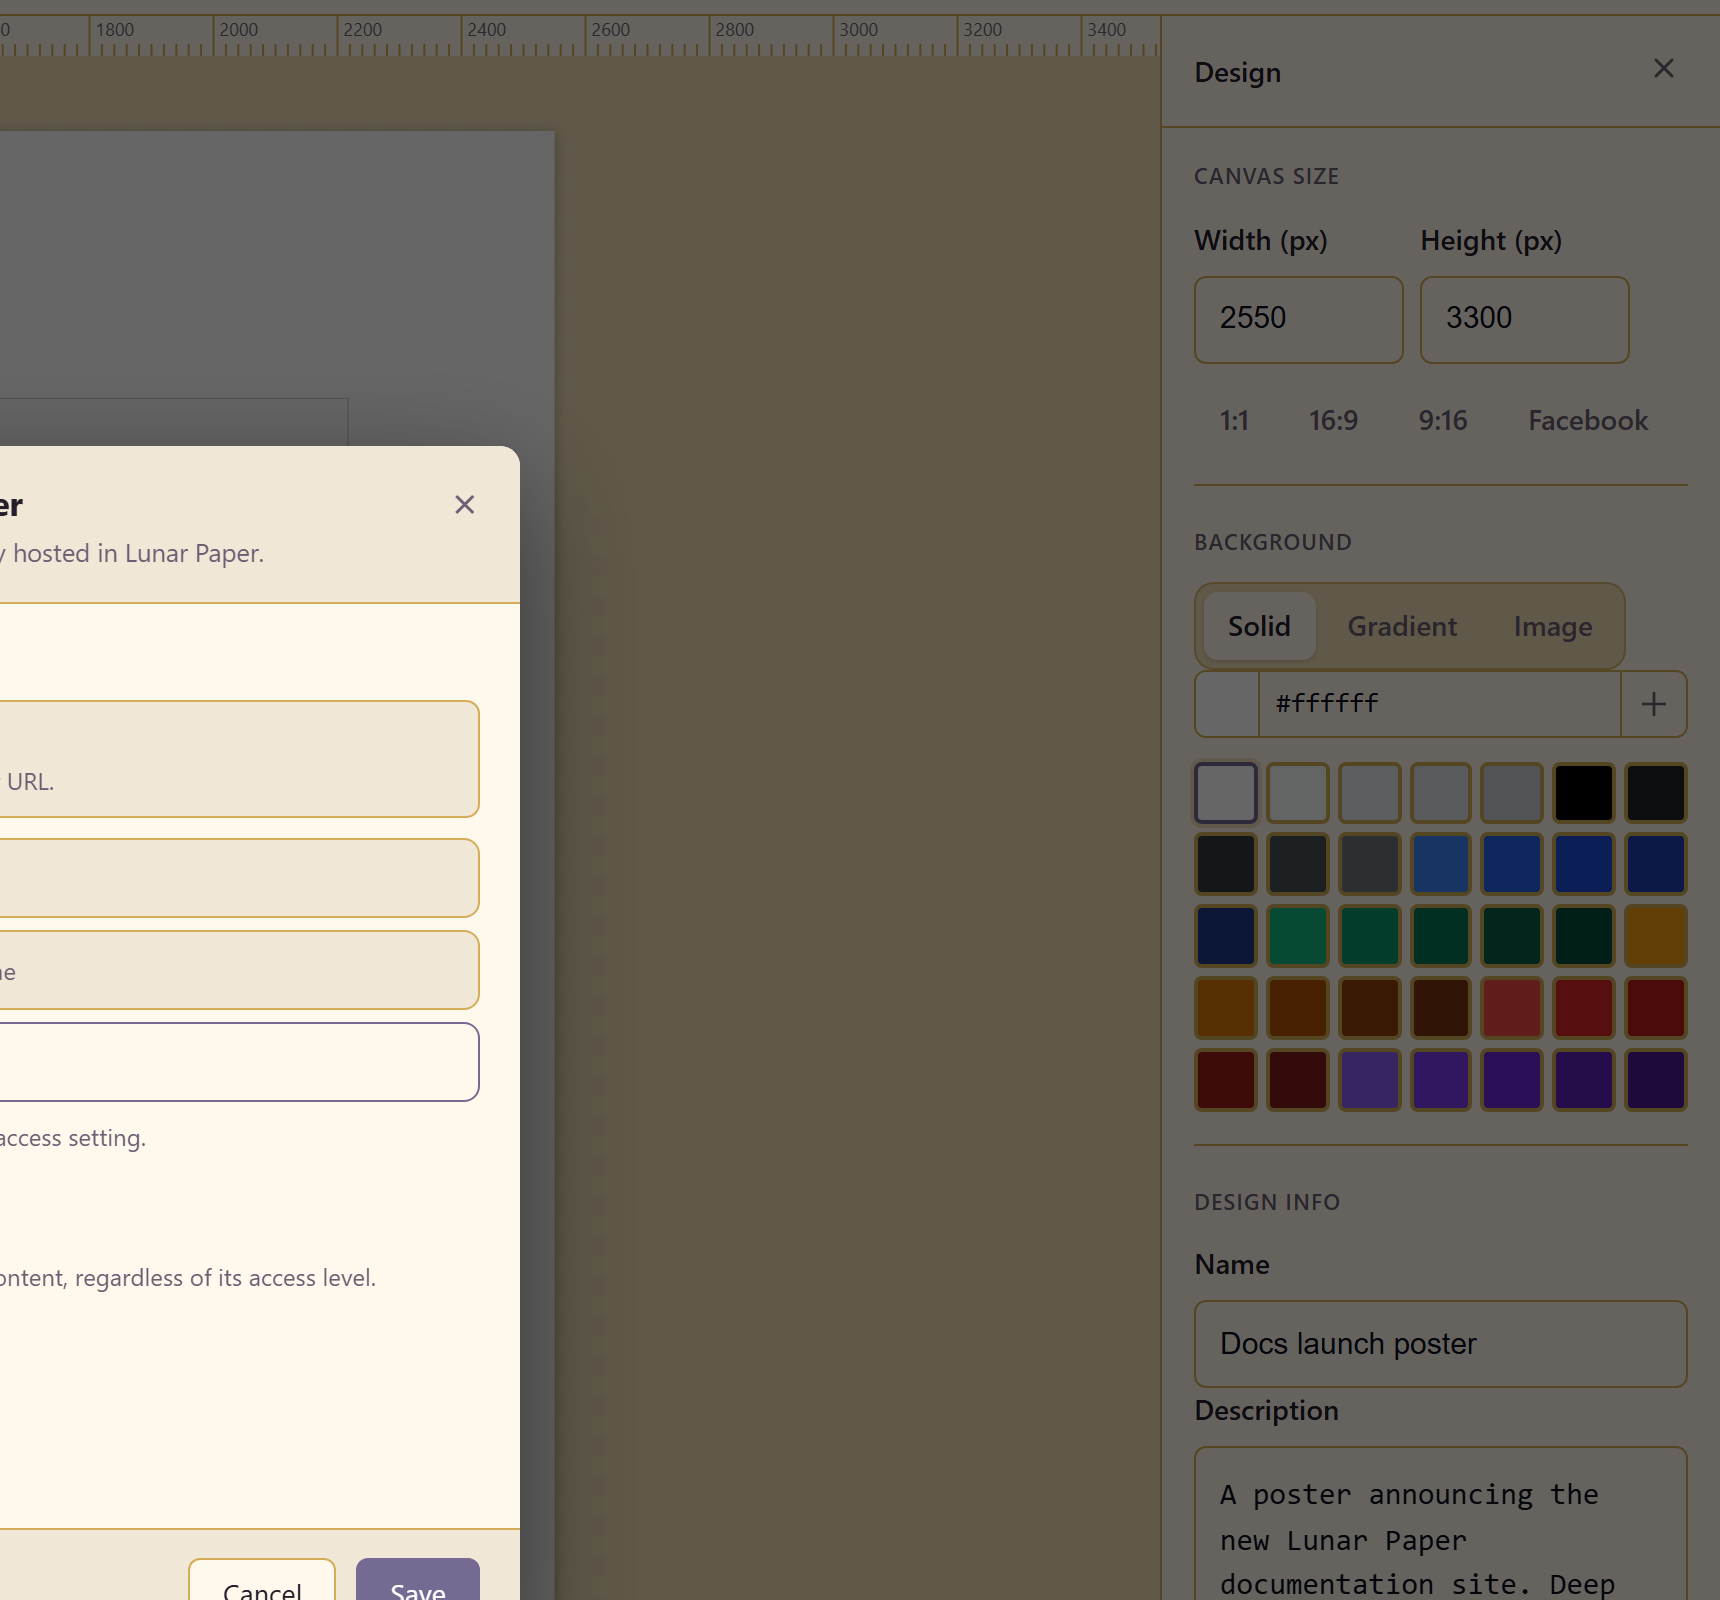Edit the Width (px) field showing 2550
This screenshot has width=1720, height=1600.
tap(1298, 320)
